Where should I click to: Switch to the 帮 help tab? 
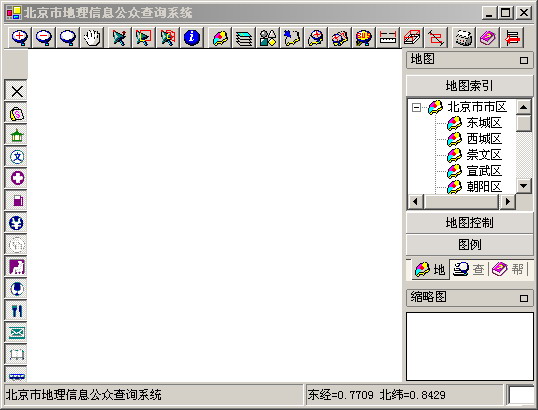[x=508, y=269]
